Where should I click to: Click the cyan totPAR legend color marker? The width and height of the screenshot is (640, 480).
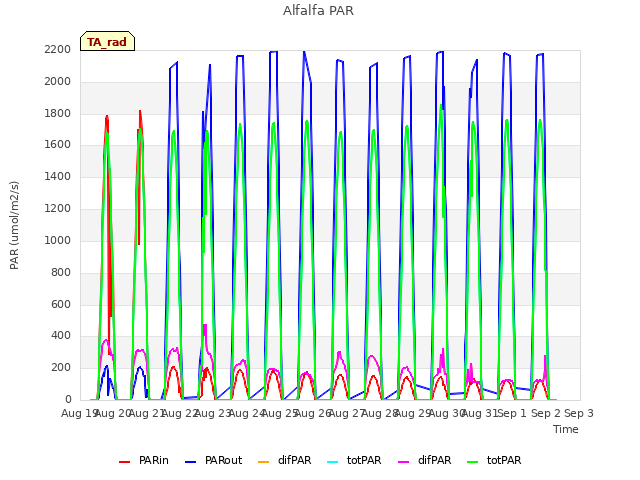(x=333, y=462)
